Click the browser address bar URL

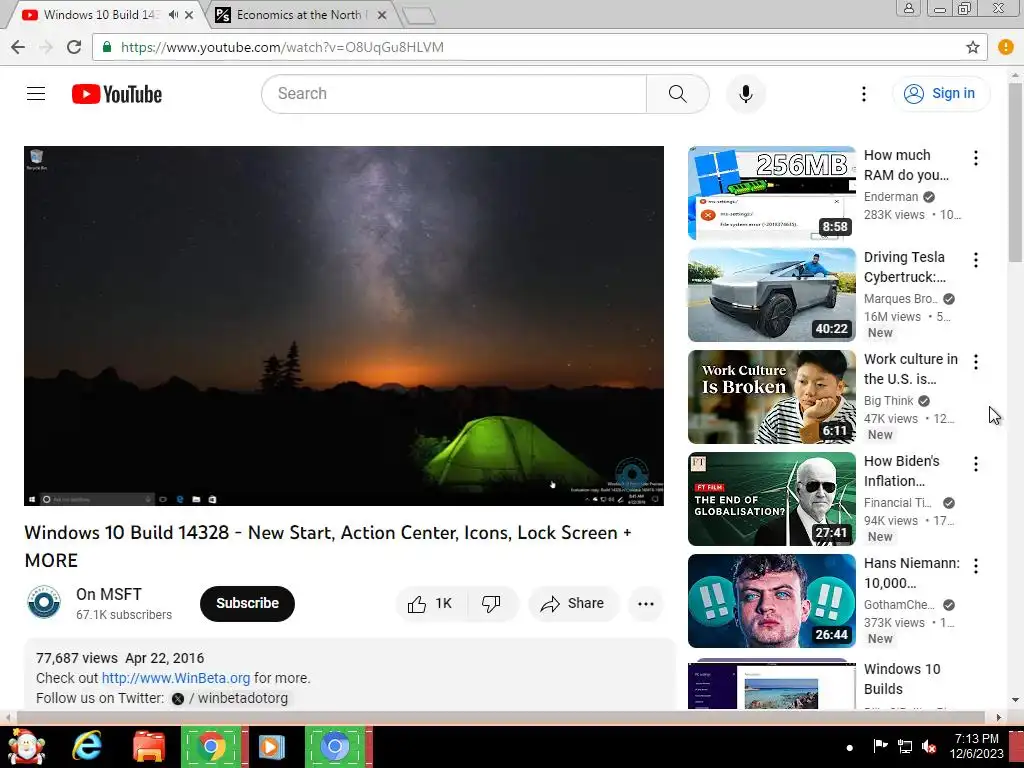(282, 47)
